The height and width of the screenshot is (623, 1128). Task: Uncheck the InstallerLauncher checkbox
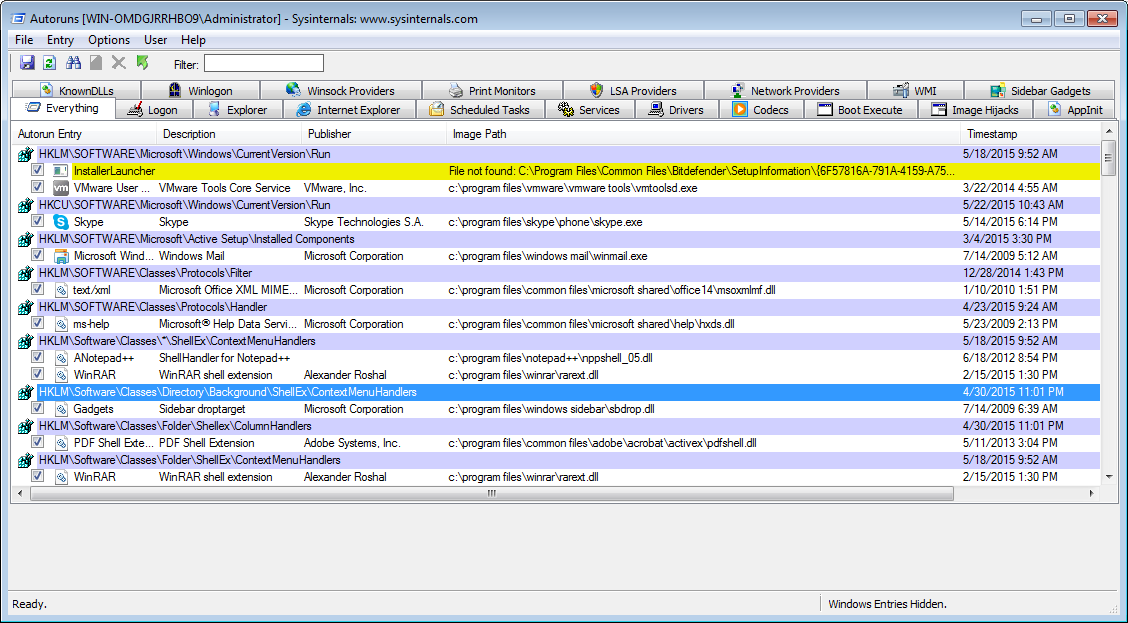[37, 170]
